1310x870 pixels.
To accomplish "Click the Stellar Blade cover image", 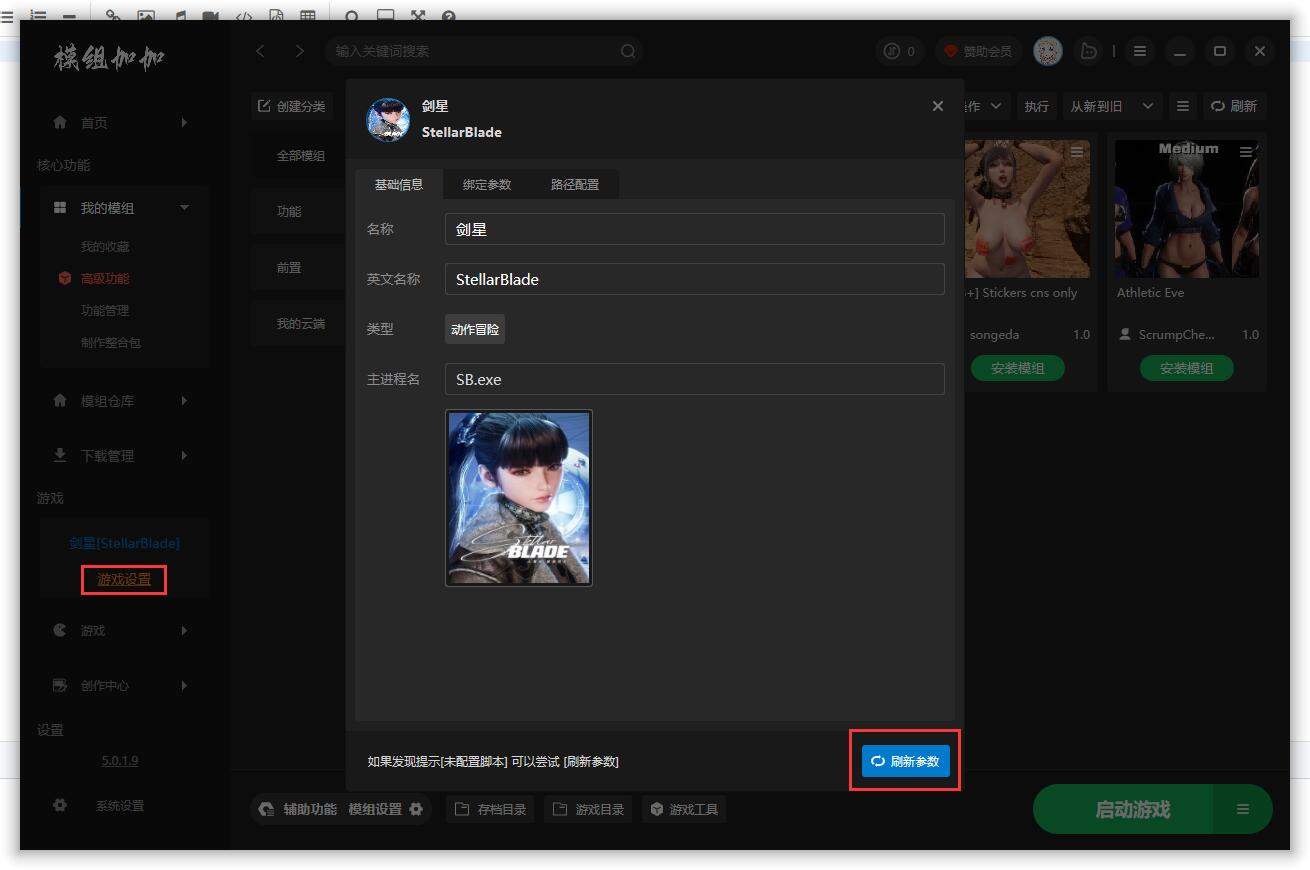I will 518,497.
